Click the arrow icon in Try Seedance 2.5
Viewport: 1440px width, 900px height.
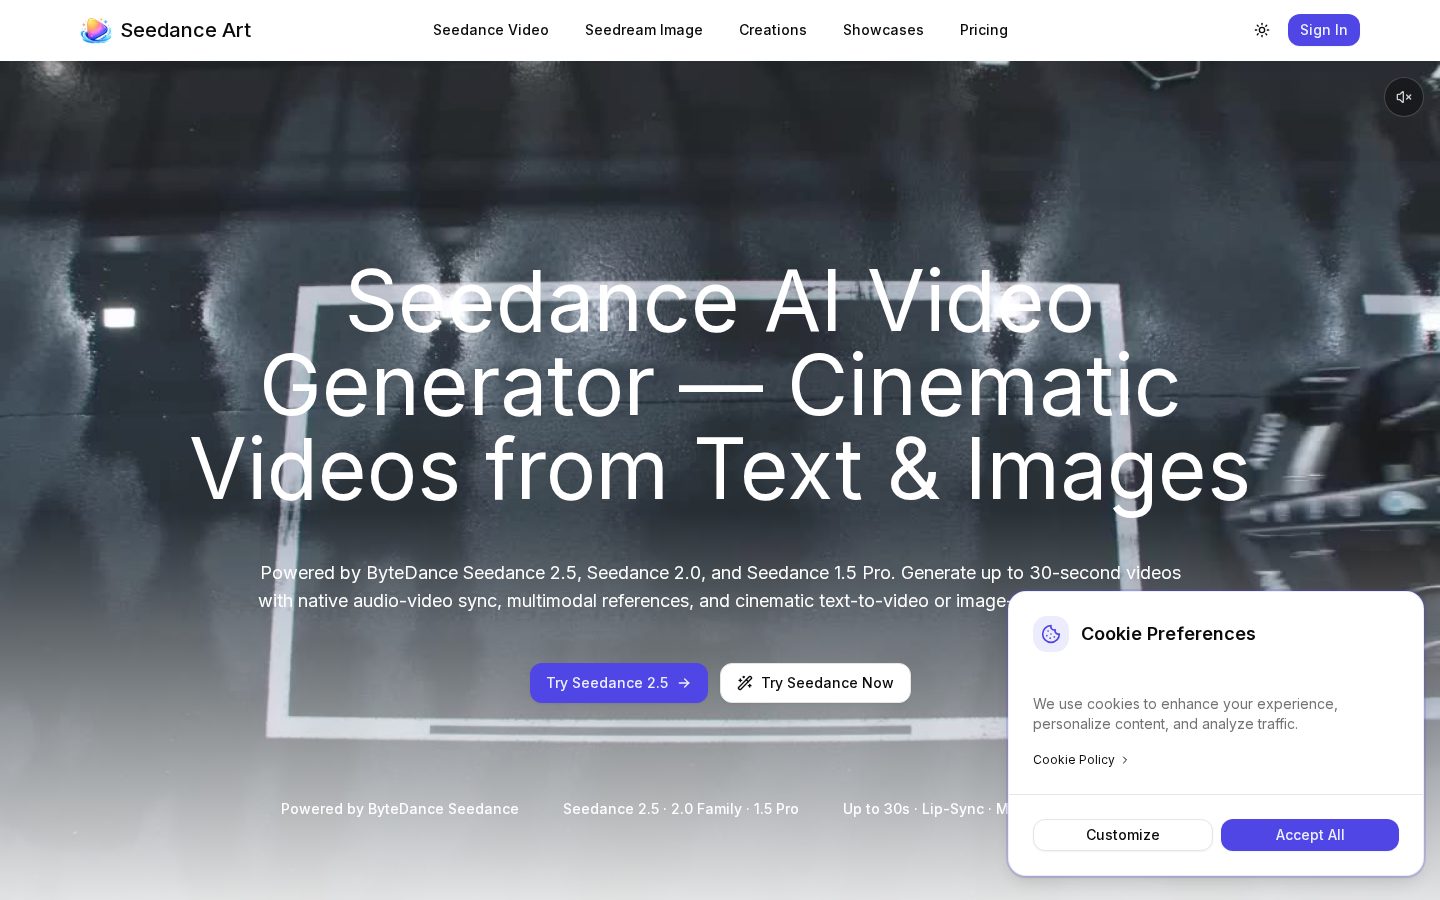tap(684, 683)
